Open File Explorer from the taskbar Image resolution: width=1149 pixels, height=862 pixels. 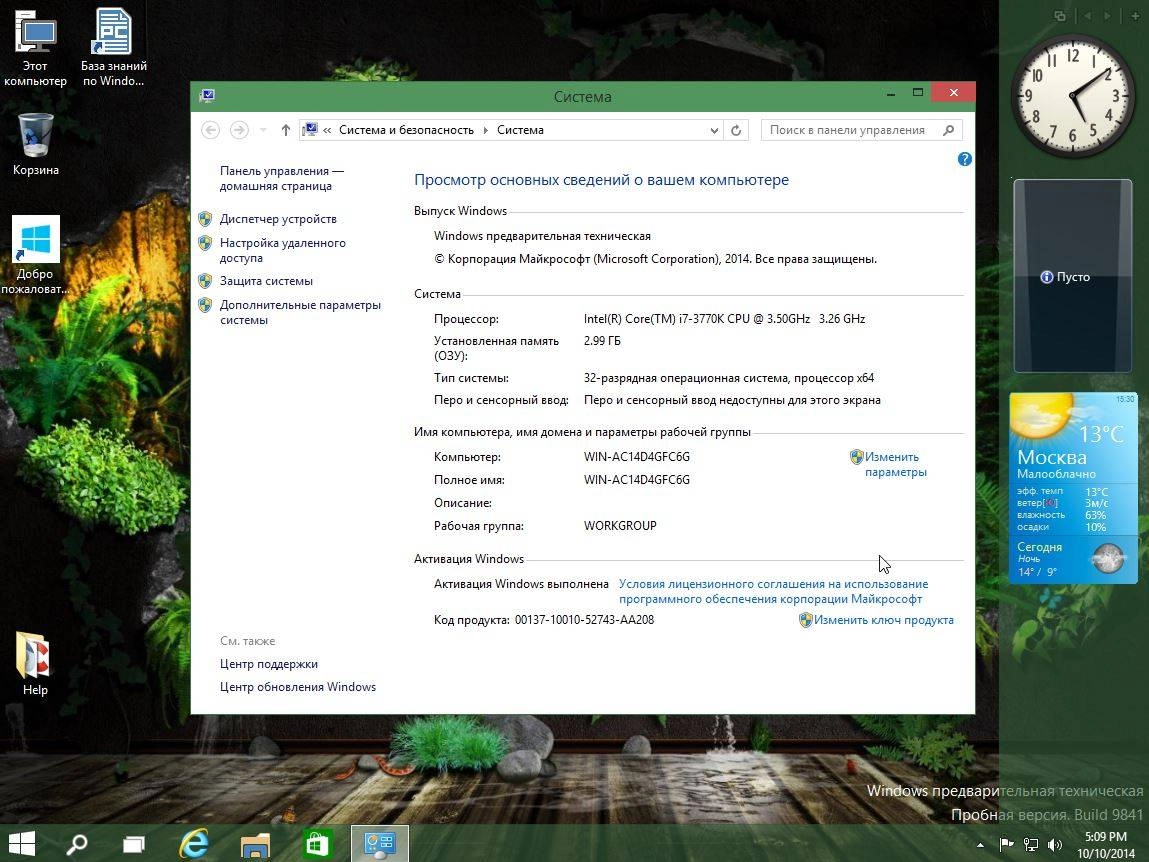pyautogui.click(x=255, y=844)
